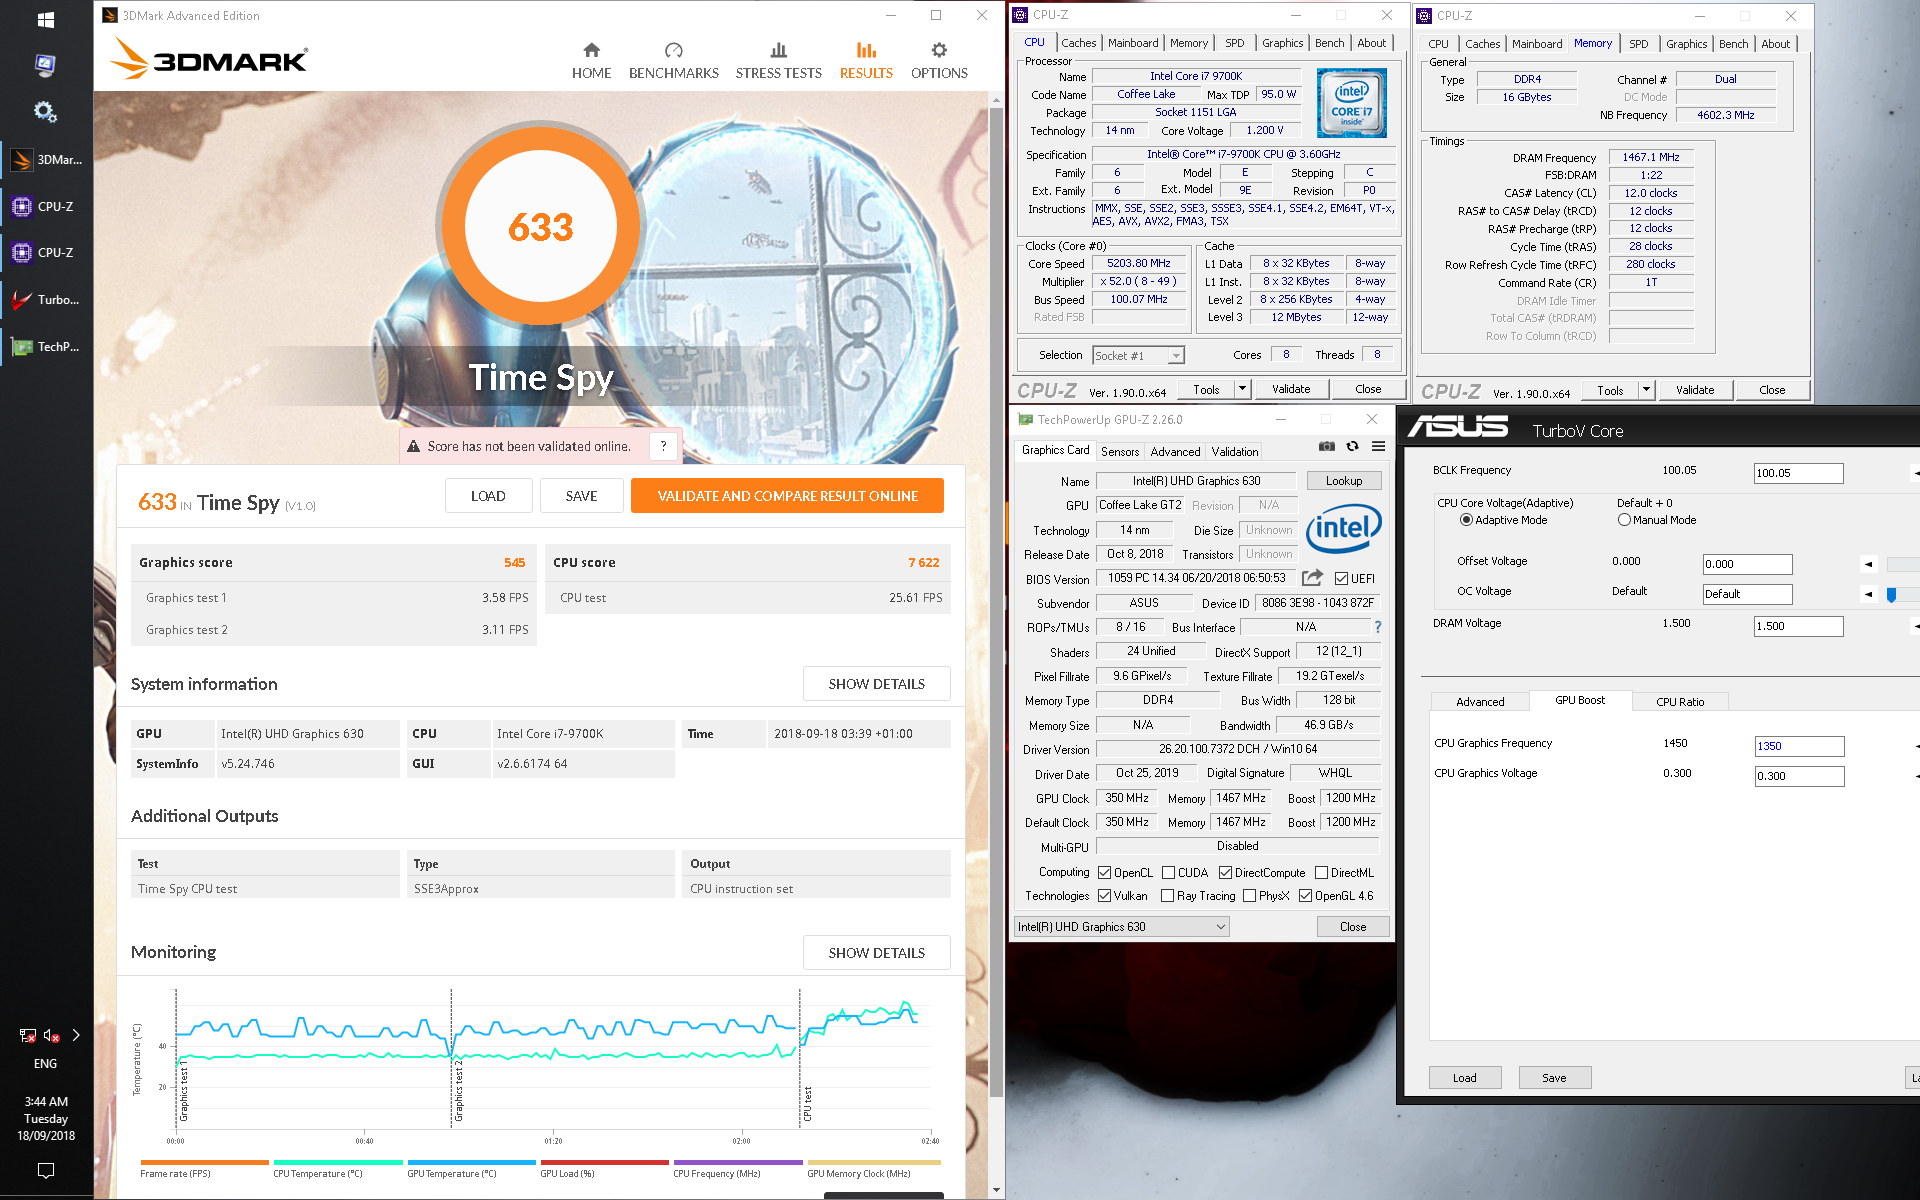
Task: Click Save button in TurboV Core
Action: point(1554,1078)
